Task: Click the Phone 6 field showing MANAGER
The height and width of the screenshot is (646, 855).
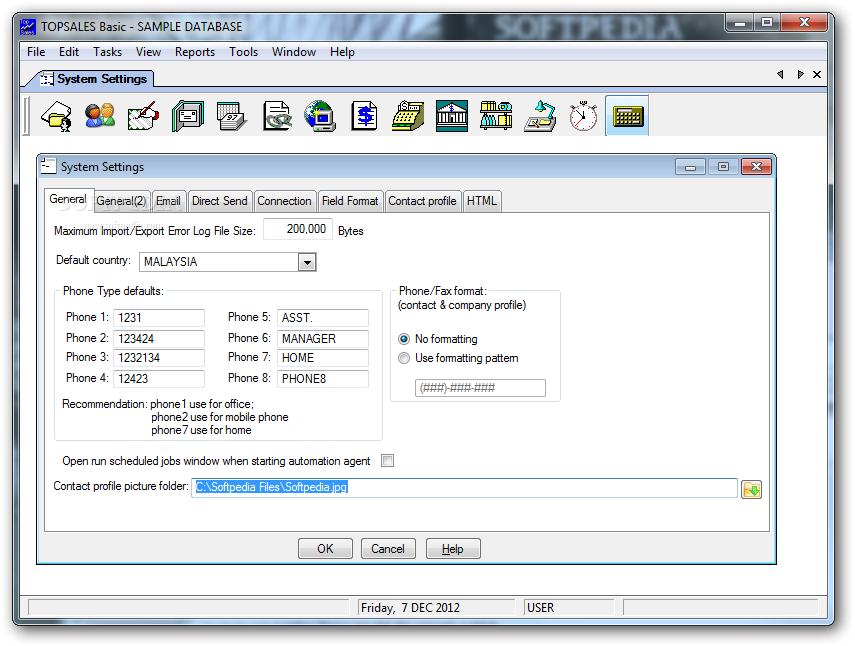Action: click(323, 339)
